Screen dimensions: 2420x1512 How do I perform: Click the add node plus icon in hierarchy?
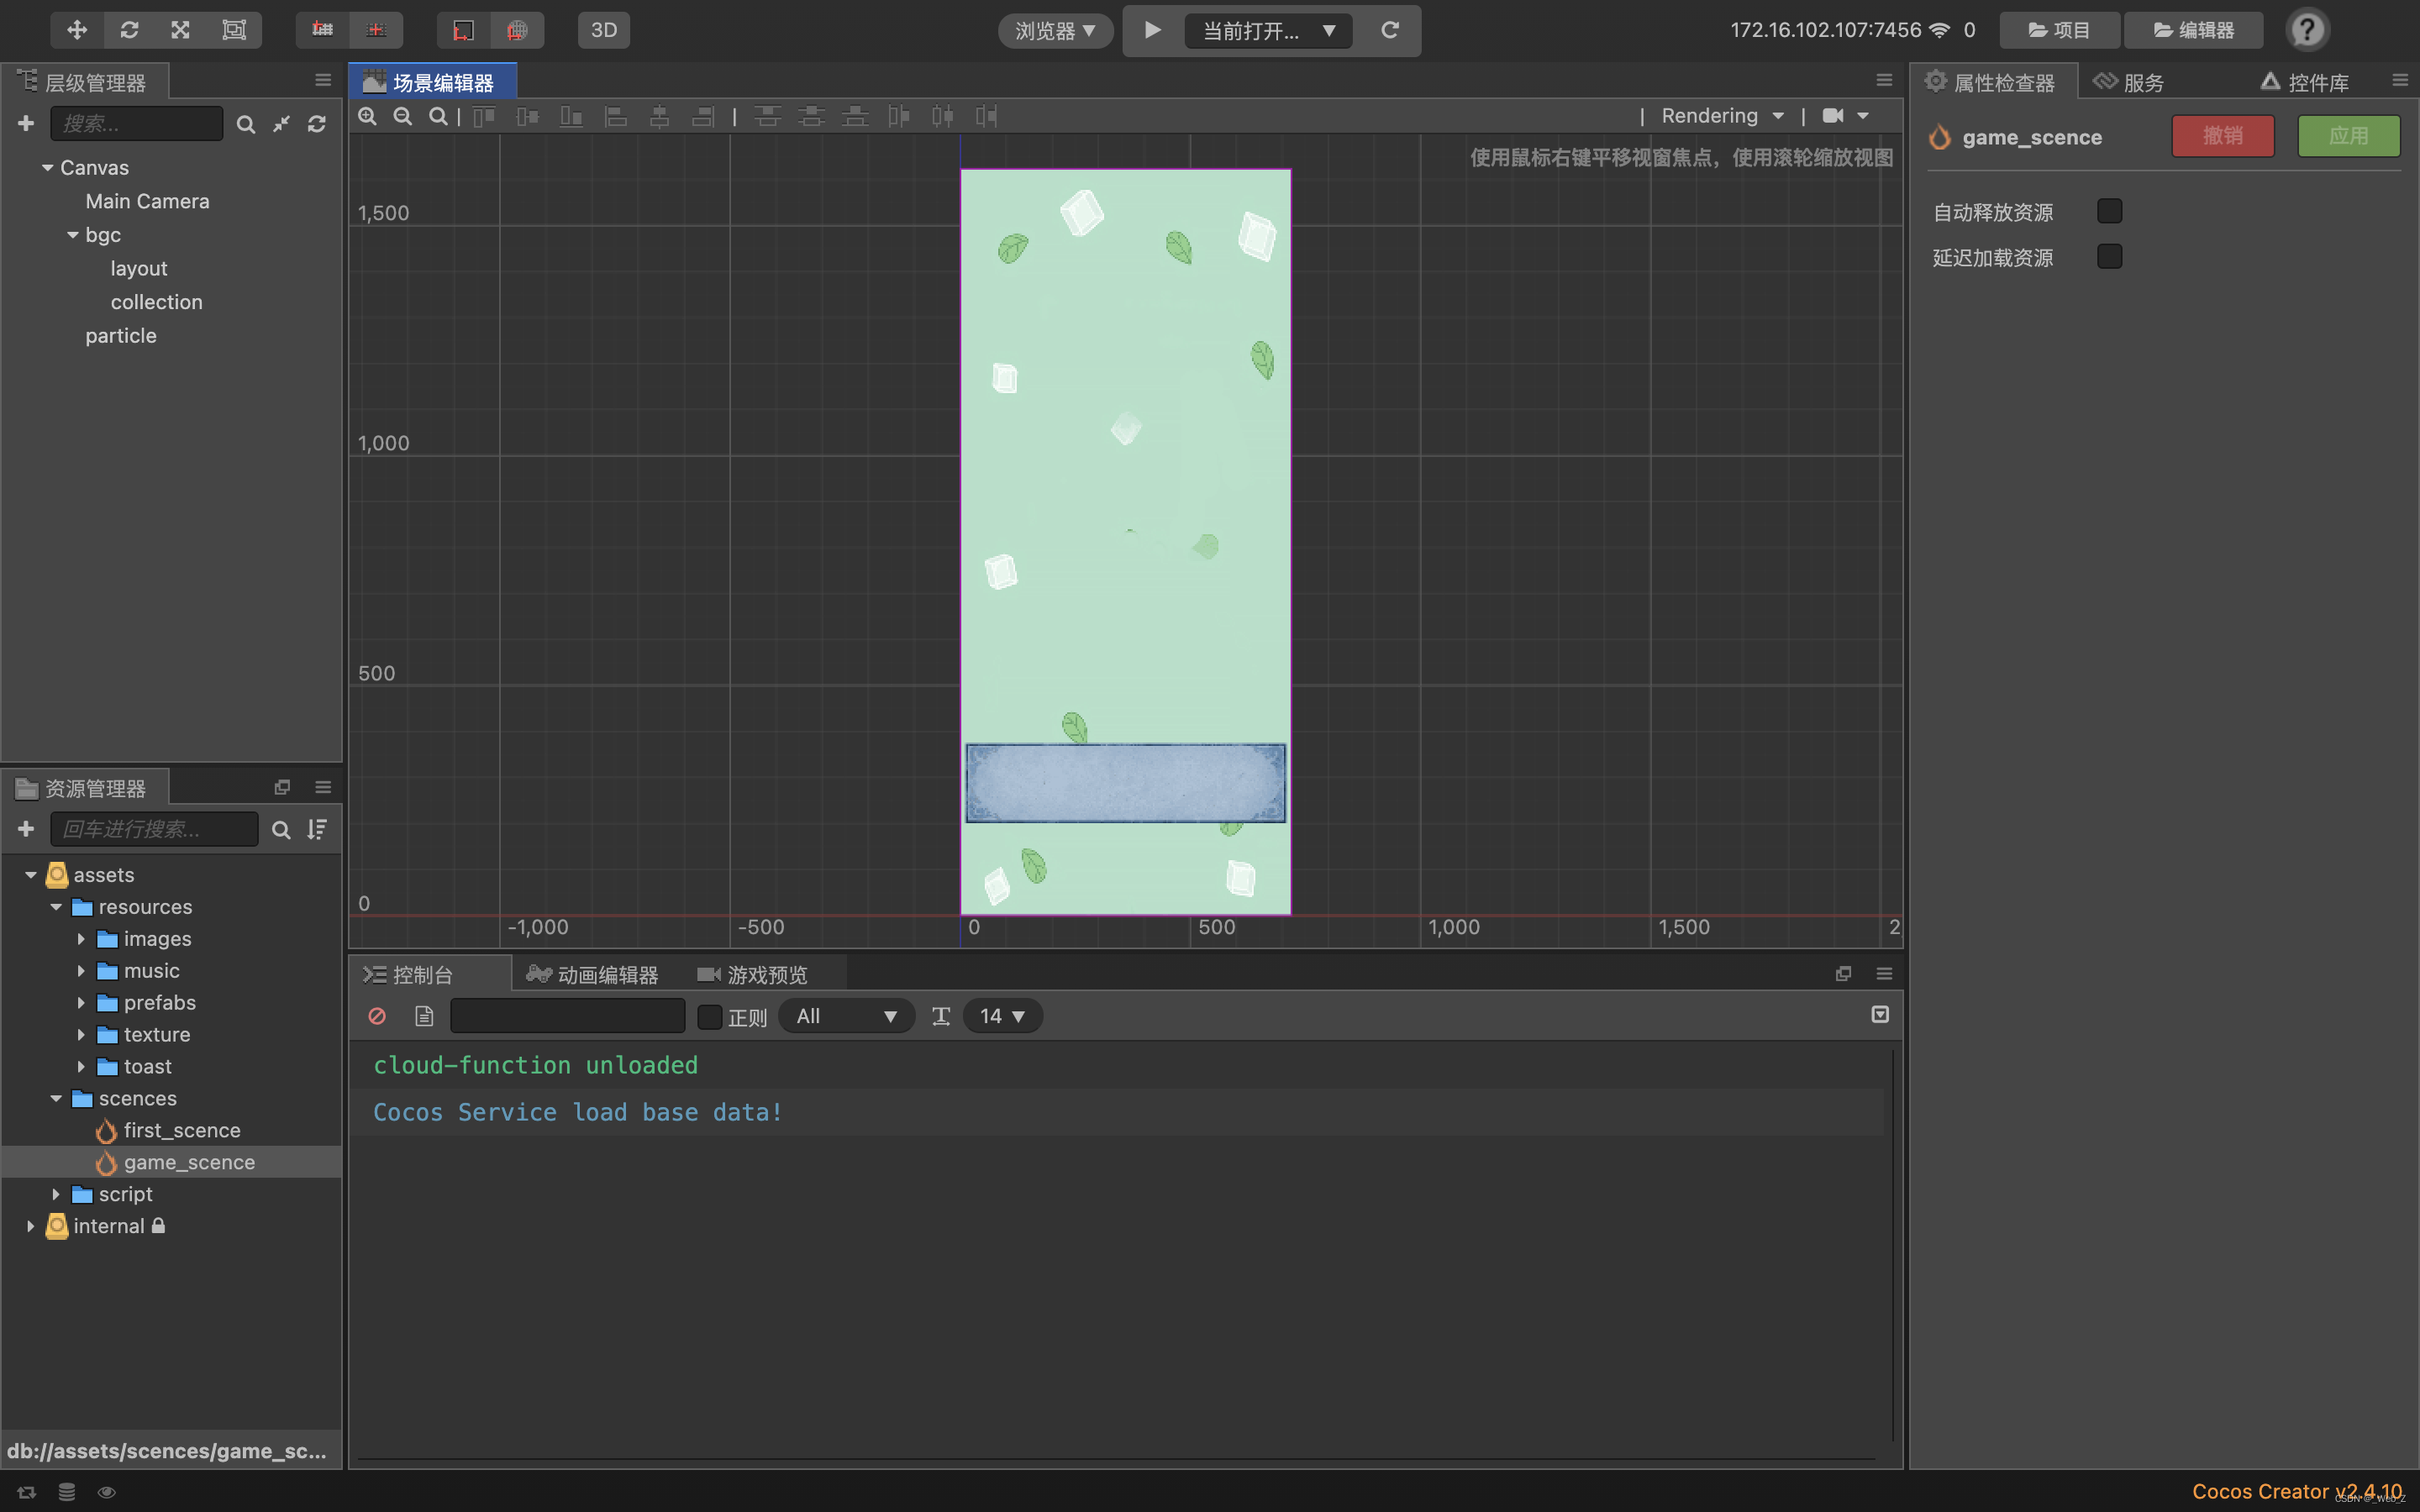(x=26, y=123)
